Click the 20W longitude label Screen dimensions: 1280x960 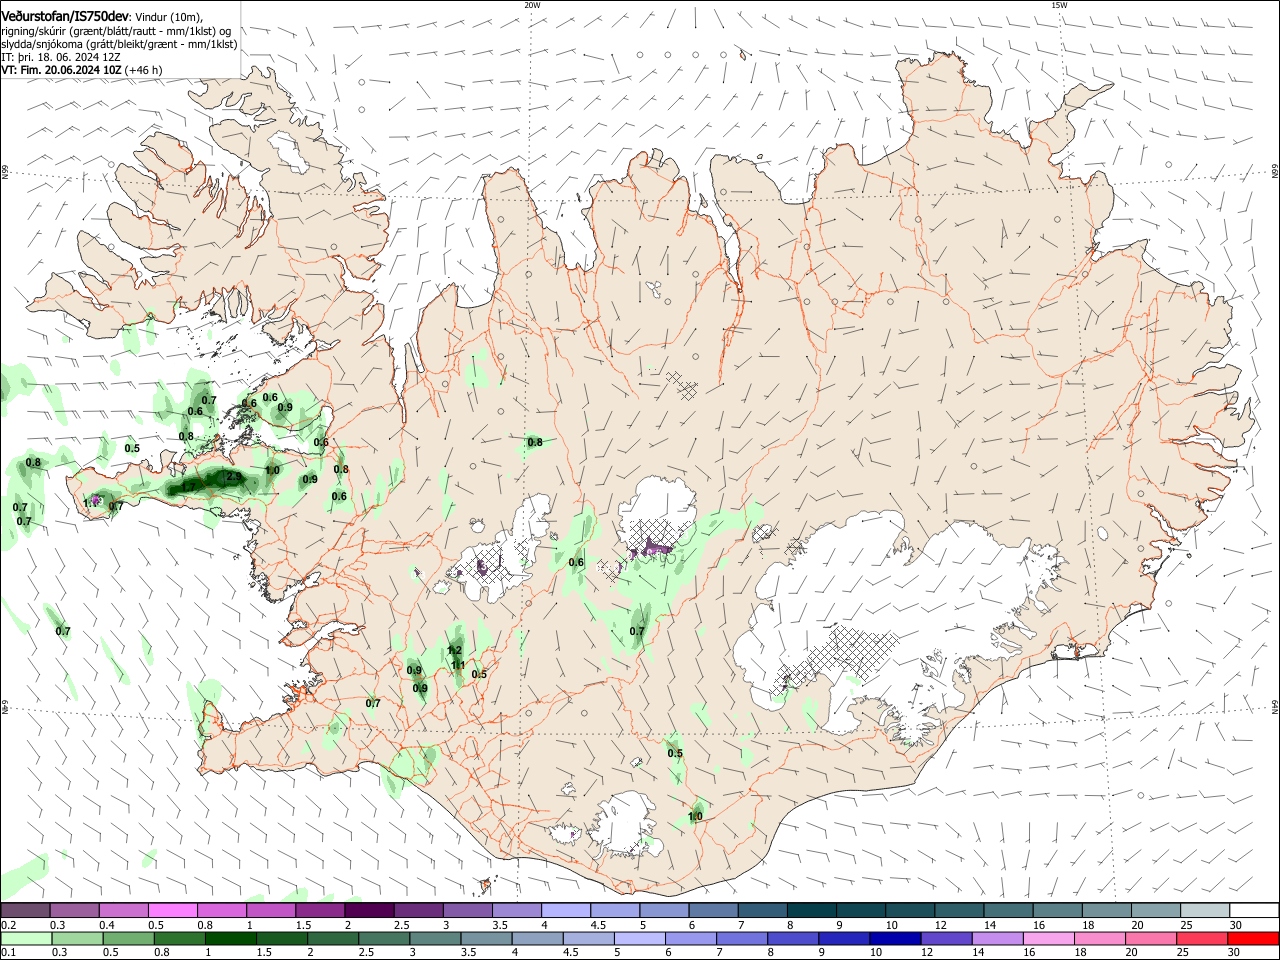click(x=532, y=5)
